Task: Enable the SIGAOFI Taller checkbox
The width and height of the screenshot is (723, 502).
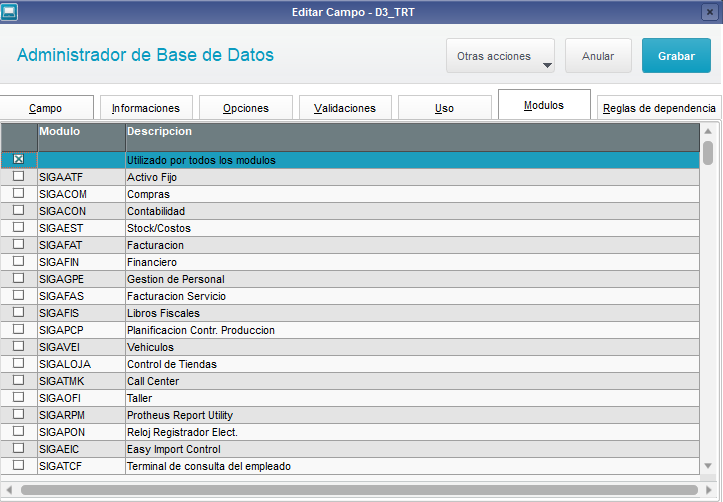Action: [x=18, y=397]
